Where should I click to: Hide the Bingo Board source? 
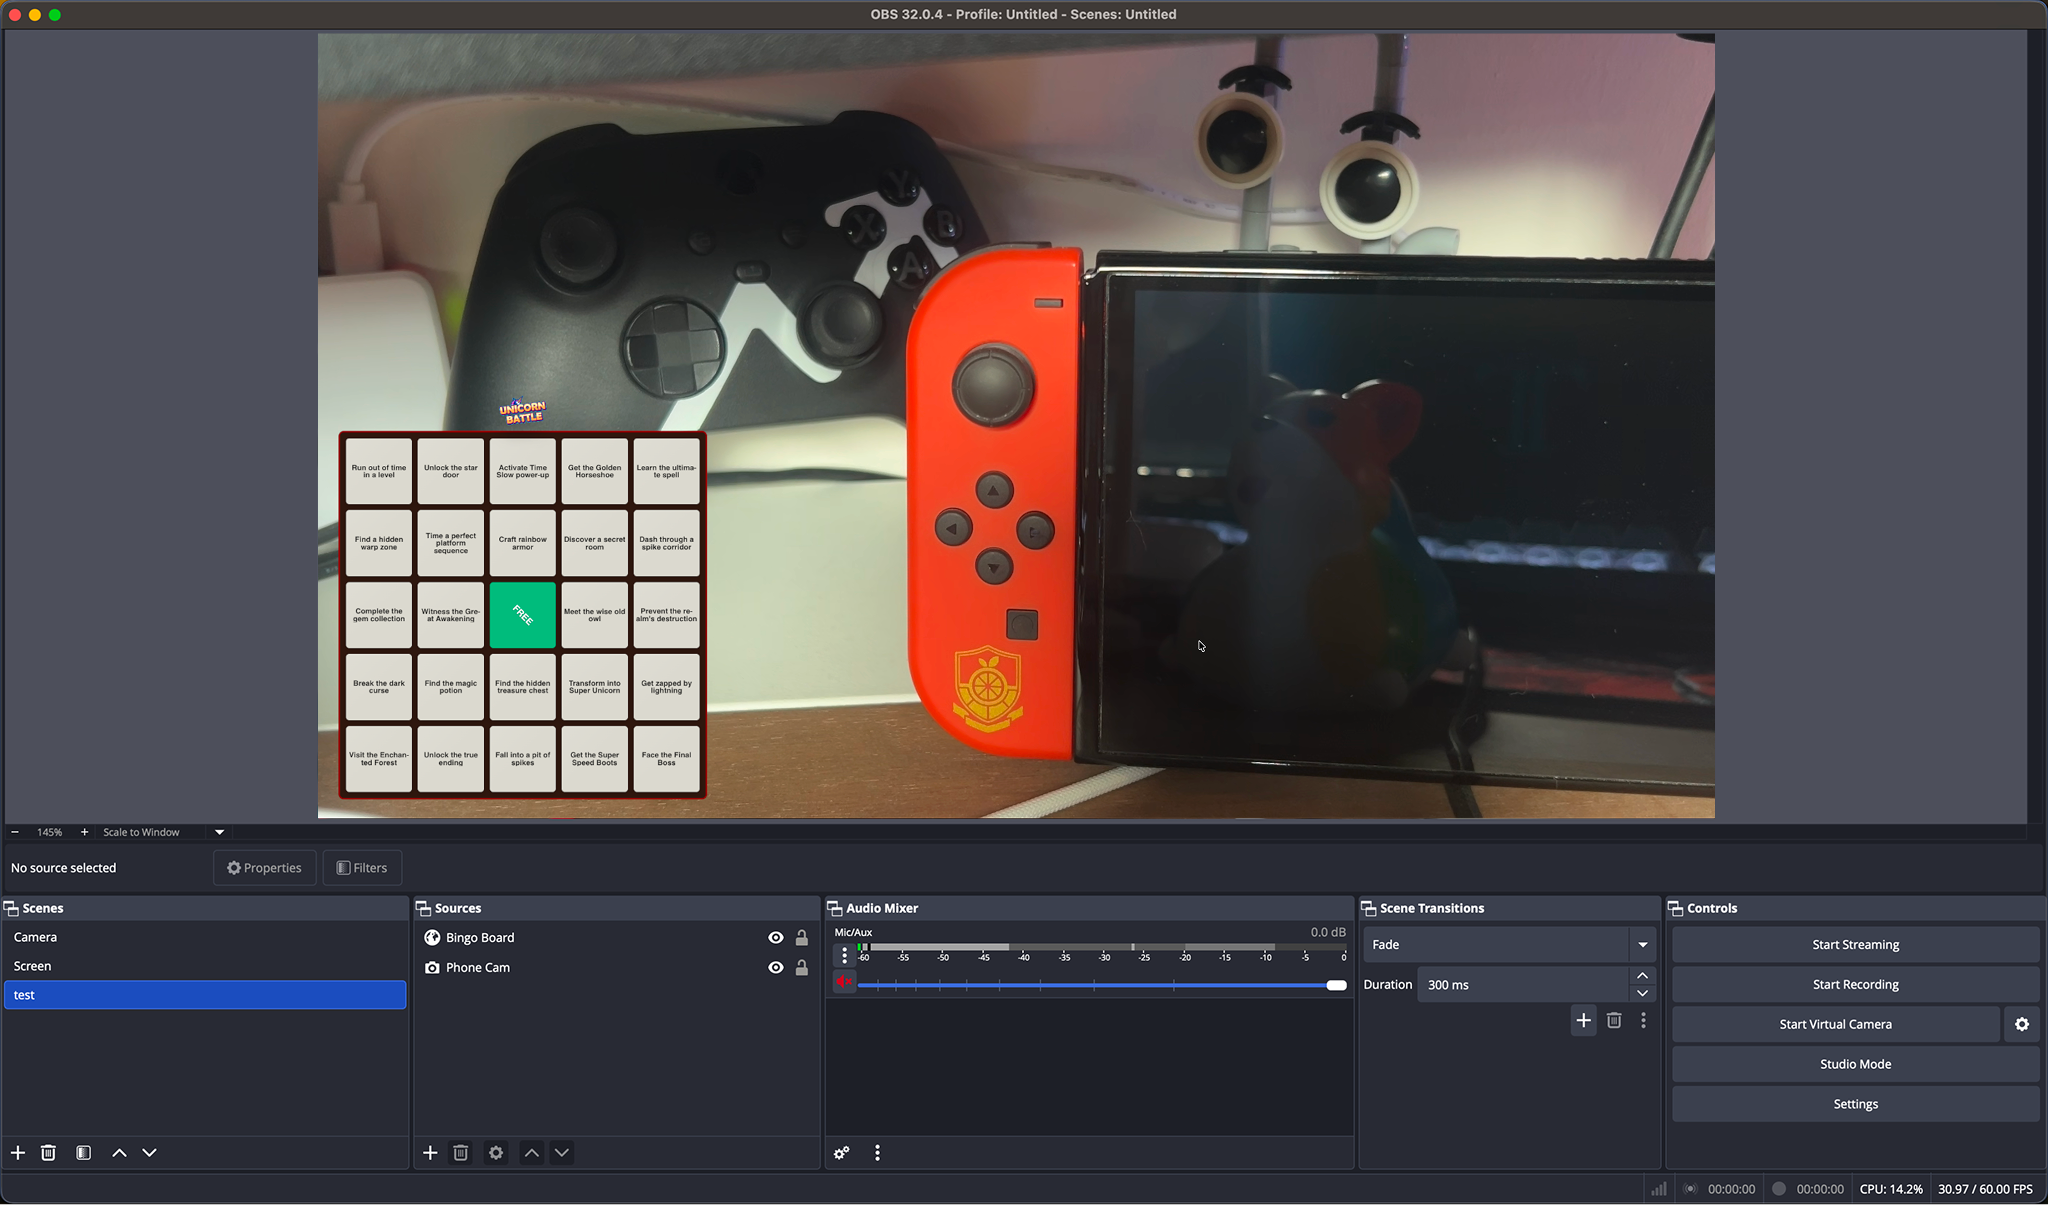point(775,937)
